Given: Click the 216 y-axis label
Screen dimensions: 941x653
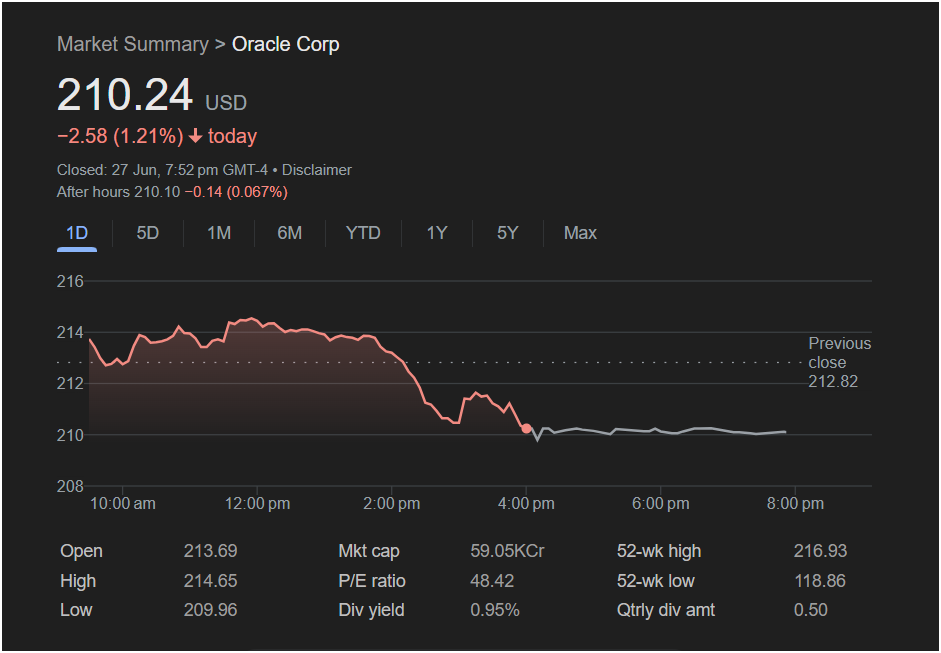Looking at the screenshot, I should click(70, 281).
